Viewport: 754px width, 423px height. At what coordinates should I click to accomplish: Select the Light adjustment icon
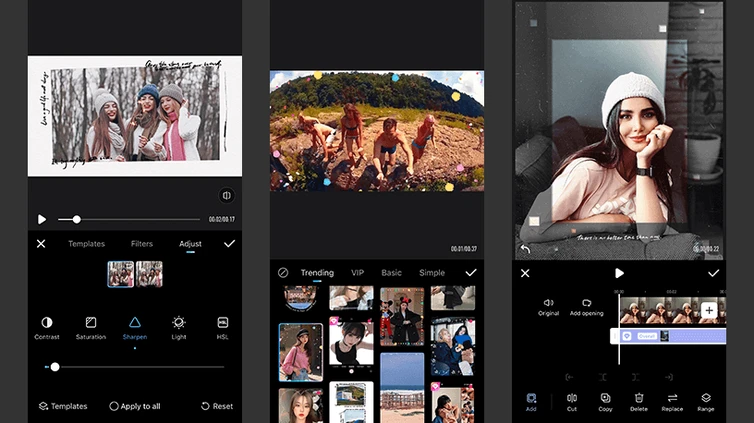[179, 323]
